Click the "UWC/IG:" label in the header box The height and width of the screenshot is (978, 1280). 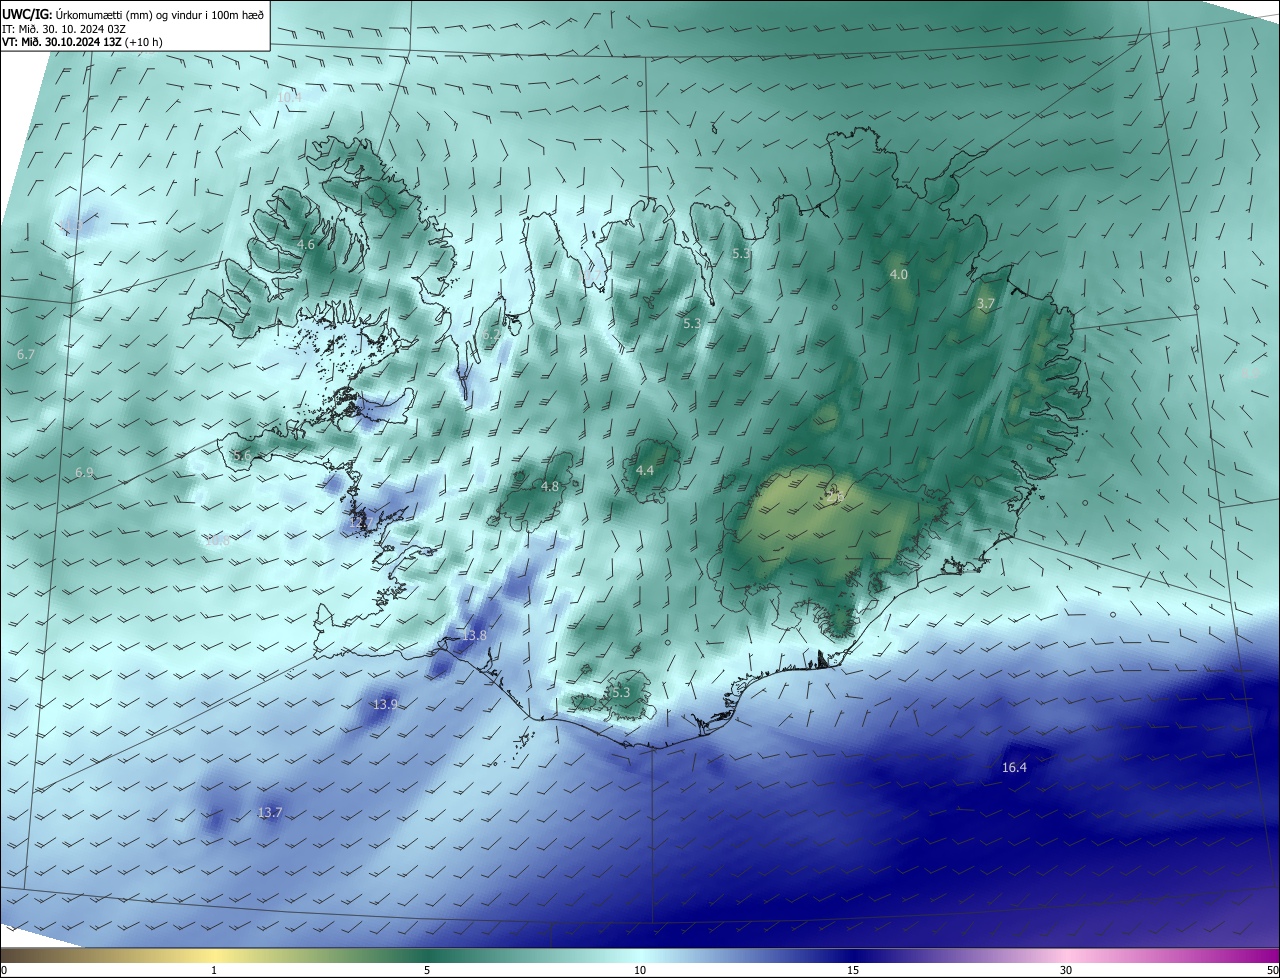tap(27, 13)
